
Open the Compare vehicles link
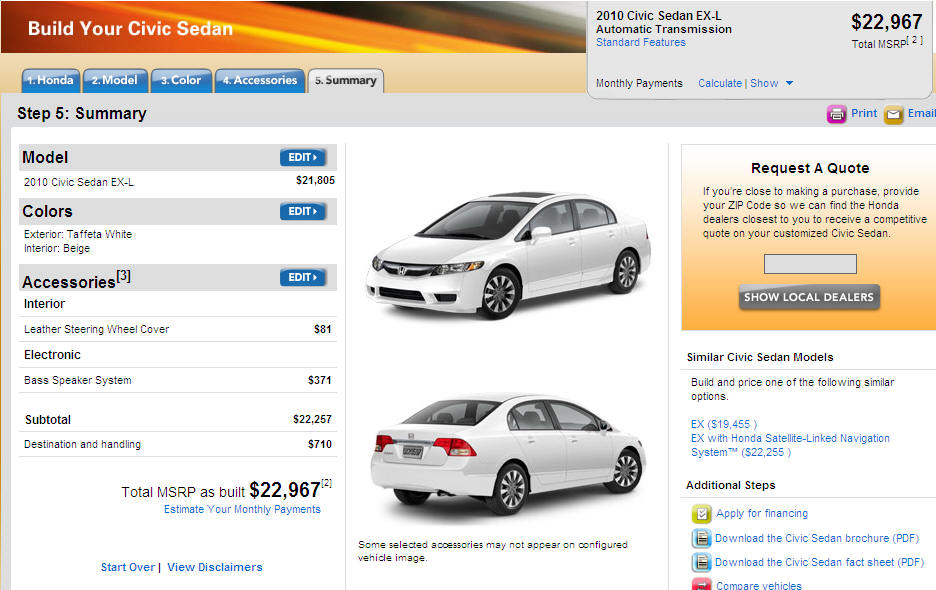point(759,585)
